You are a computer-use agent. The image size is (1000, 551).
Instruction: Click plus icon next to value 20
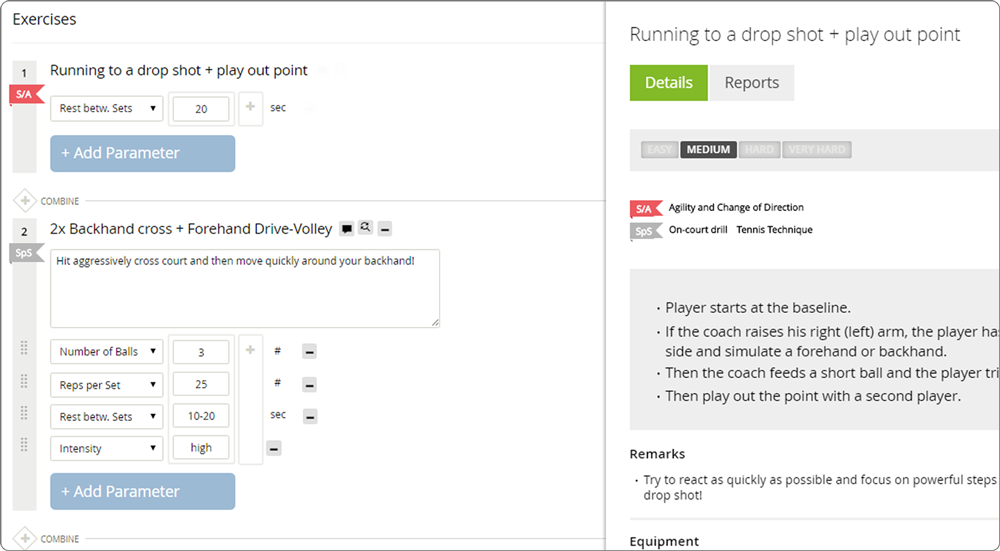250,107
